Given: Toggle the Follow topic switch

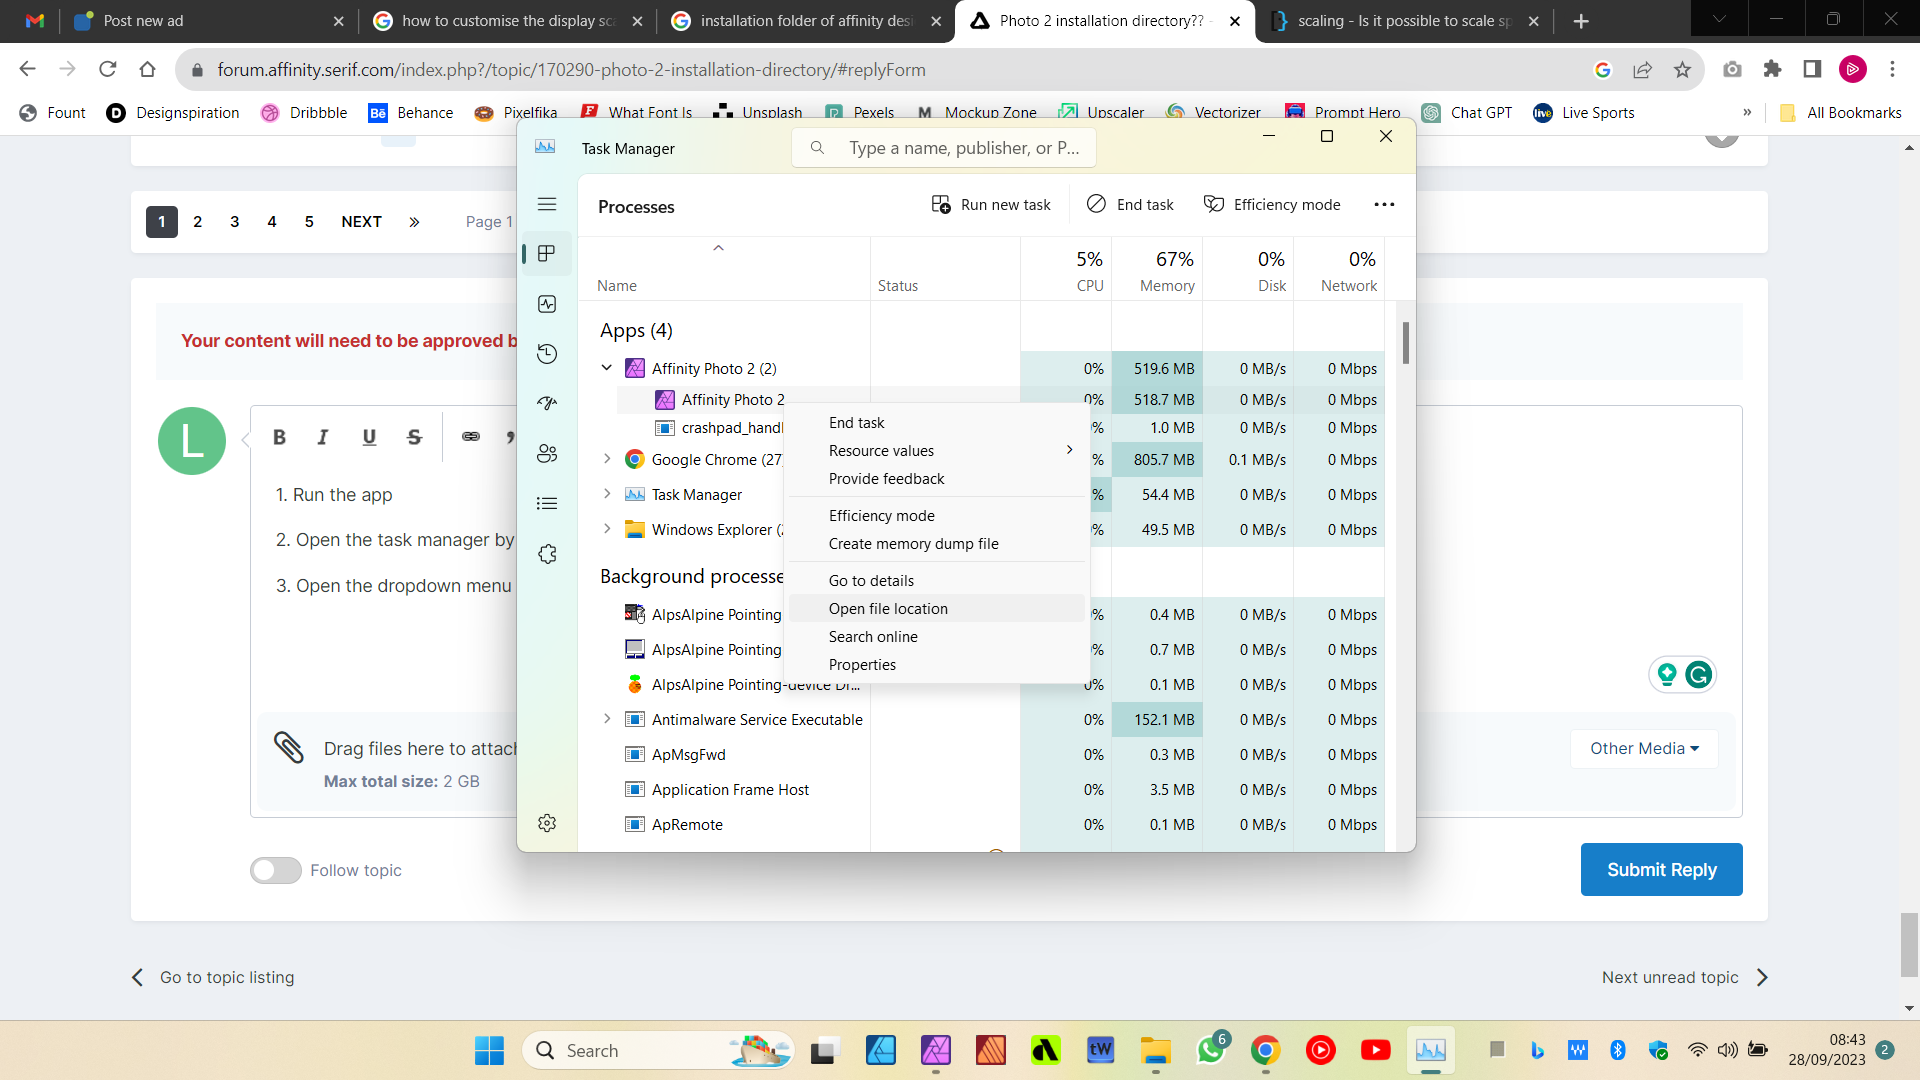Looking at the screenshot, I should click(276, 870).
